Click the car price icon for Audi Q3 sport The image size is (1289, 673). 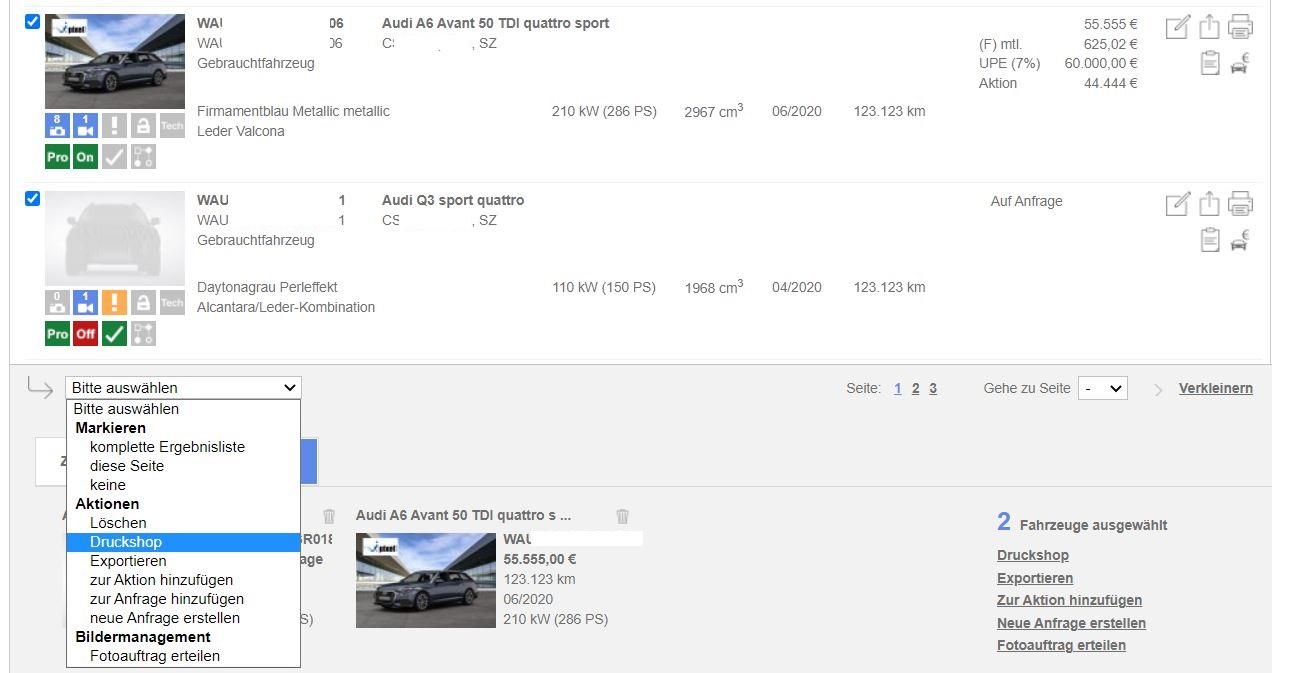pos(1240,242)
